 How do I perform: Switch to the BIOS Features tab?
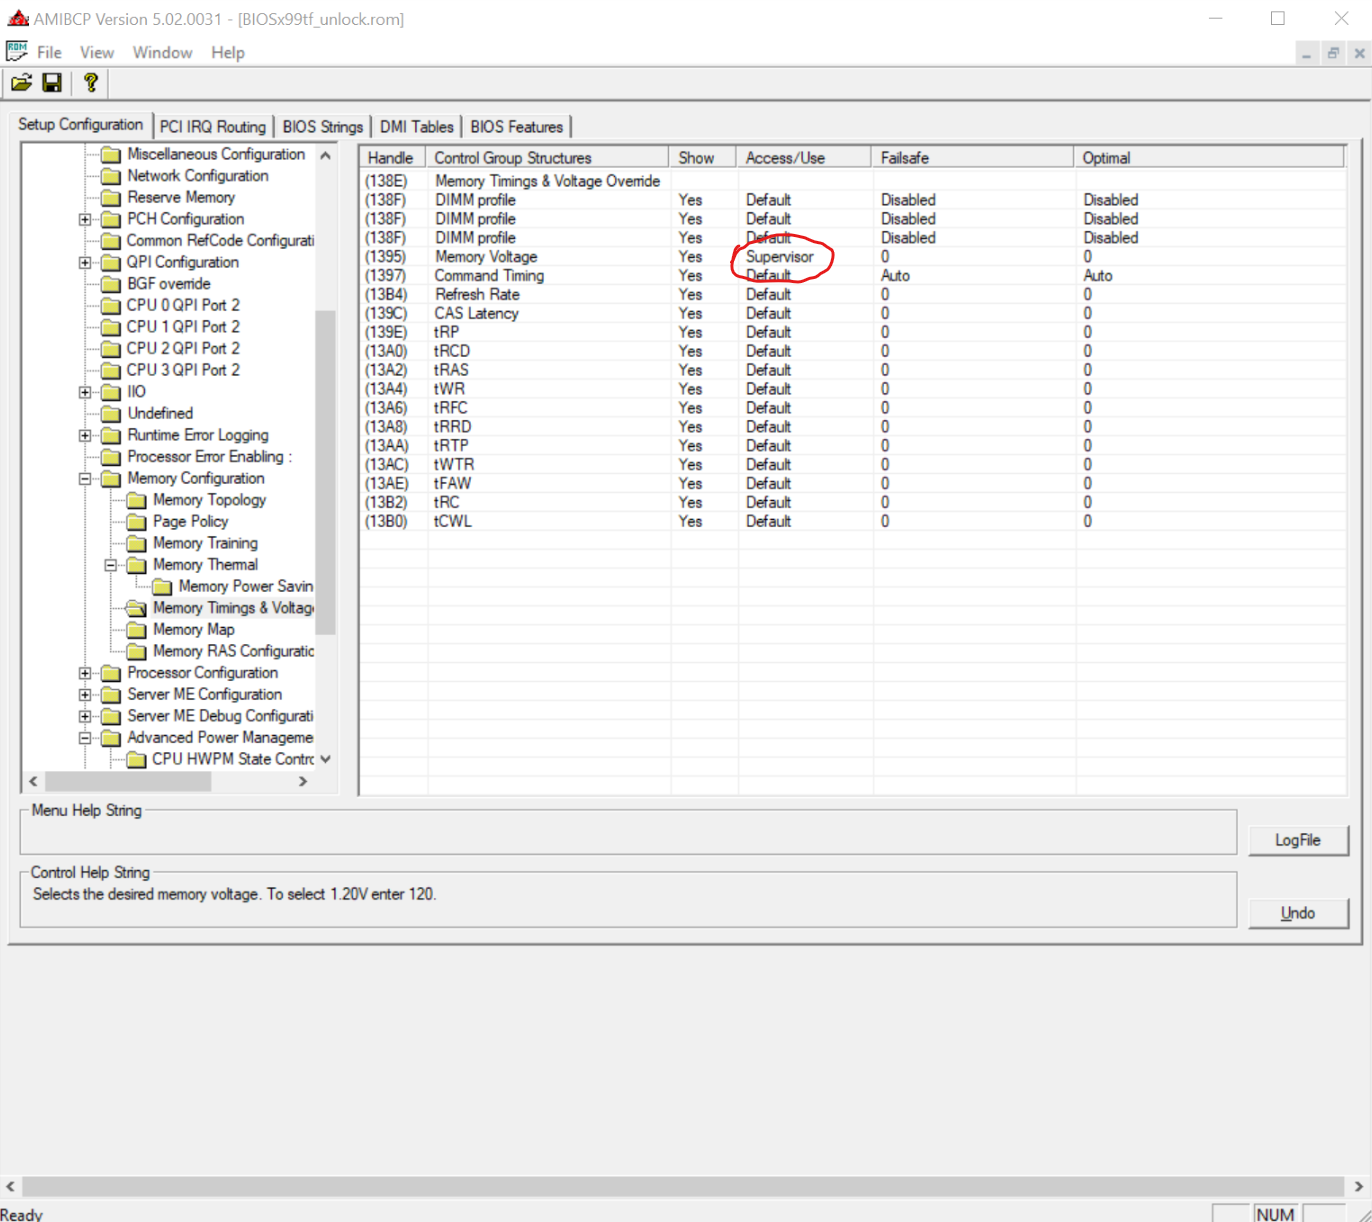pos(517,127)
